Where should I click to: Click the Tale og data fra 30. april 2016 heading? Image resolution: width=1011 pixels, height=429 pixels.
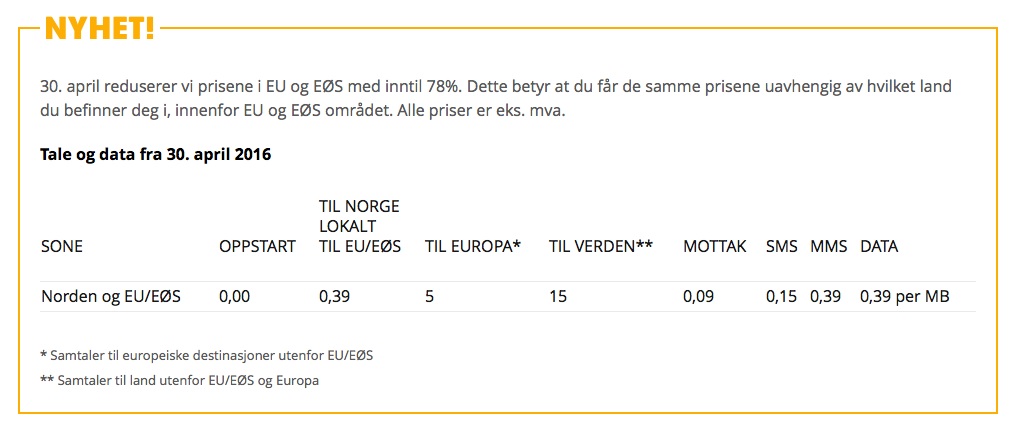coord(155,155)
